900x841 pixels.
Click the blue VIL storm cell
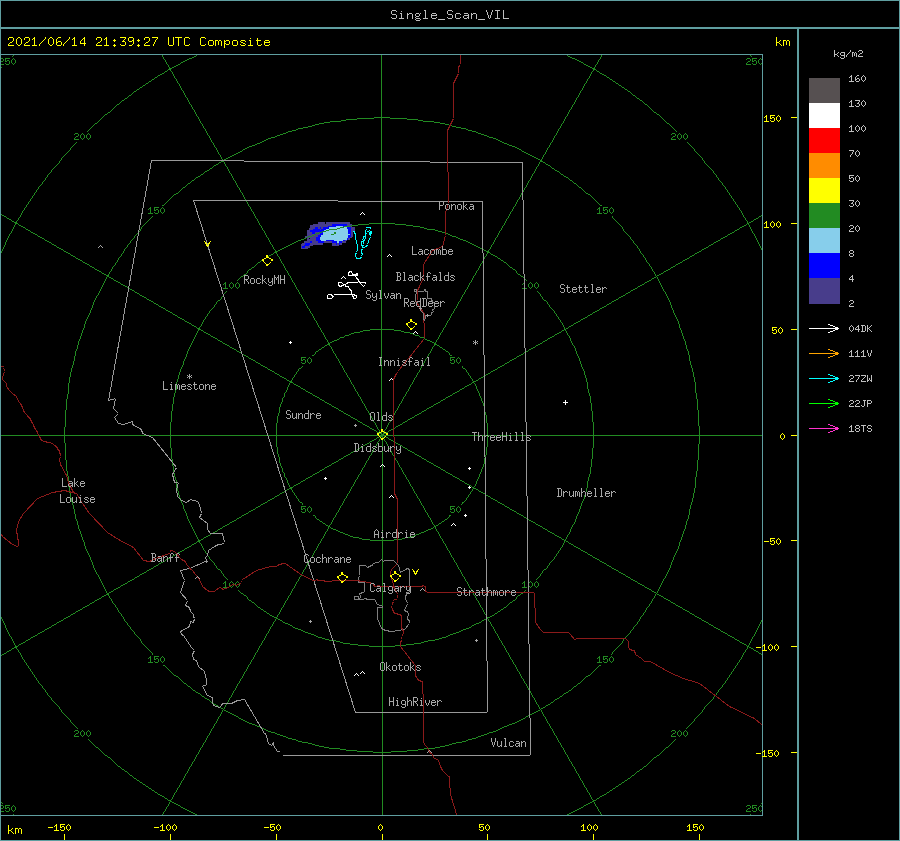tap(328, 235)
